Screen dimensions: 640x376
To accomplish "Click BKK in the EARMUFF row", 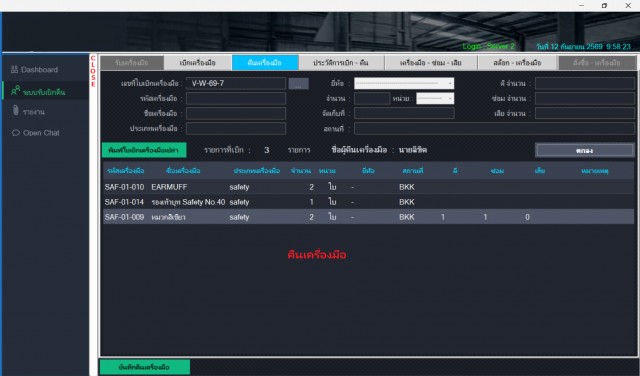I will coord(407,187).
